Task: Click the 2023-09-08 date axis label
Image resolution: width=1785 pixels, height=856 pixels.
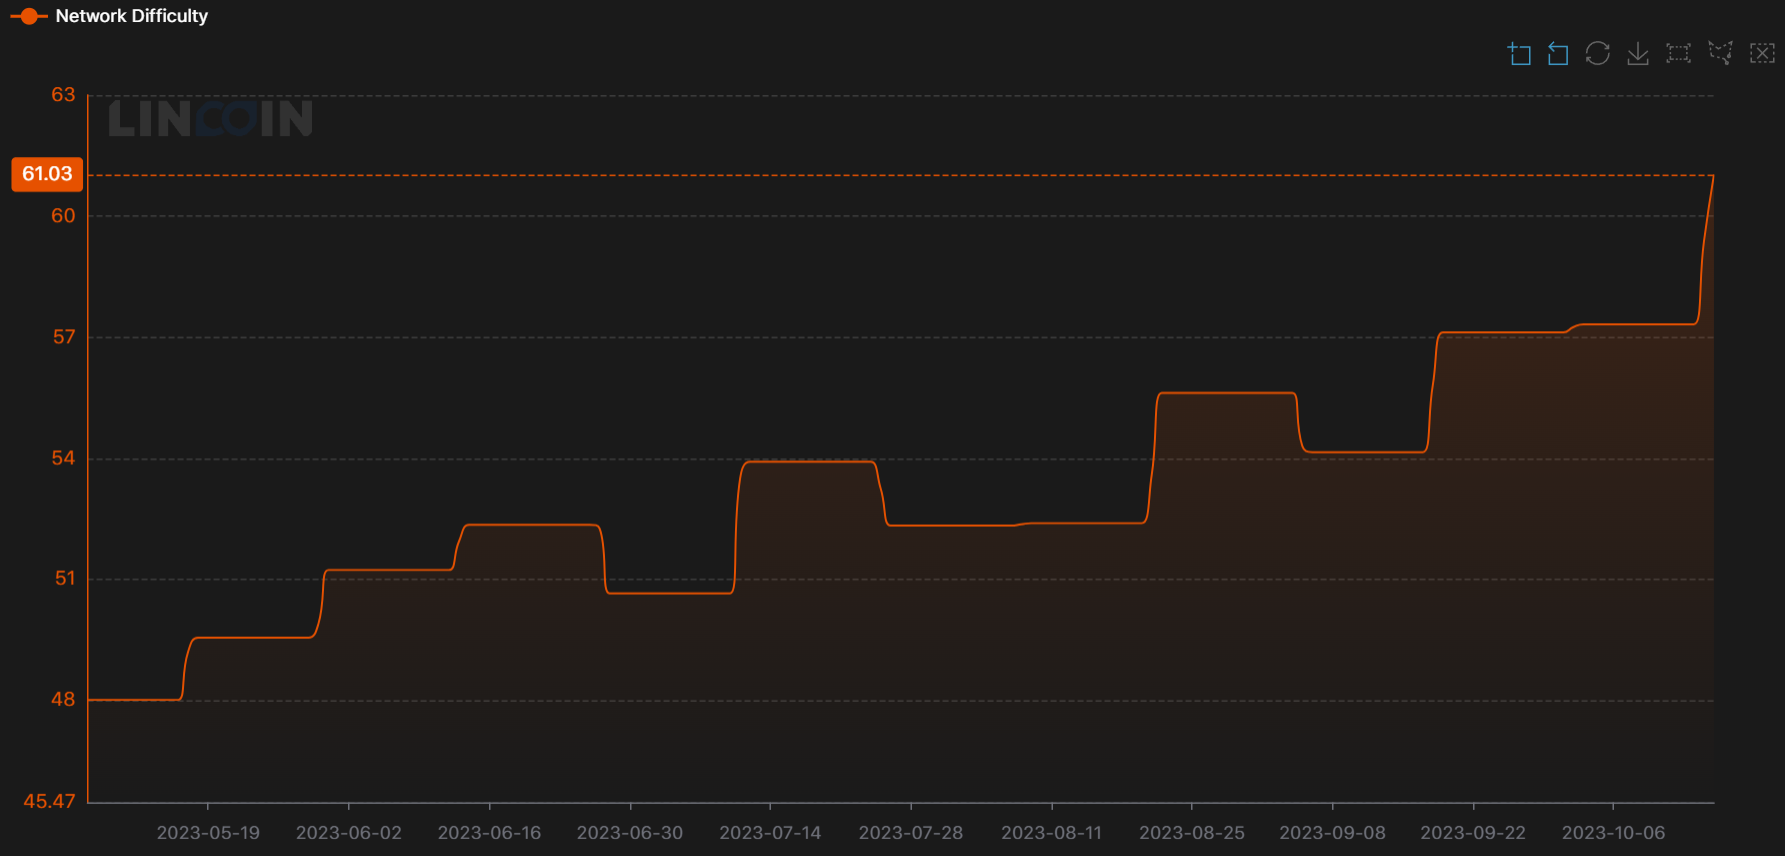Action: click(1332, 833)
